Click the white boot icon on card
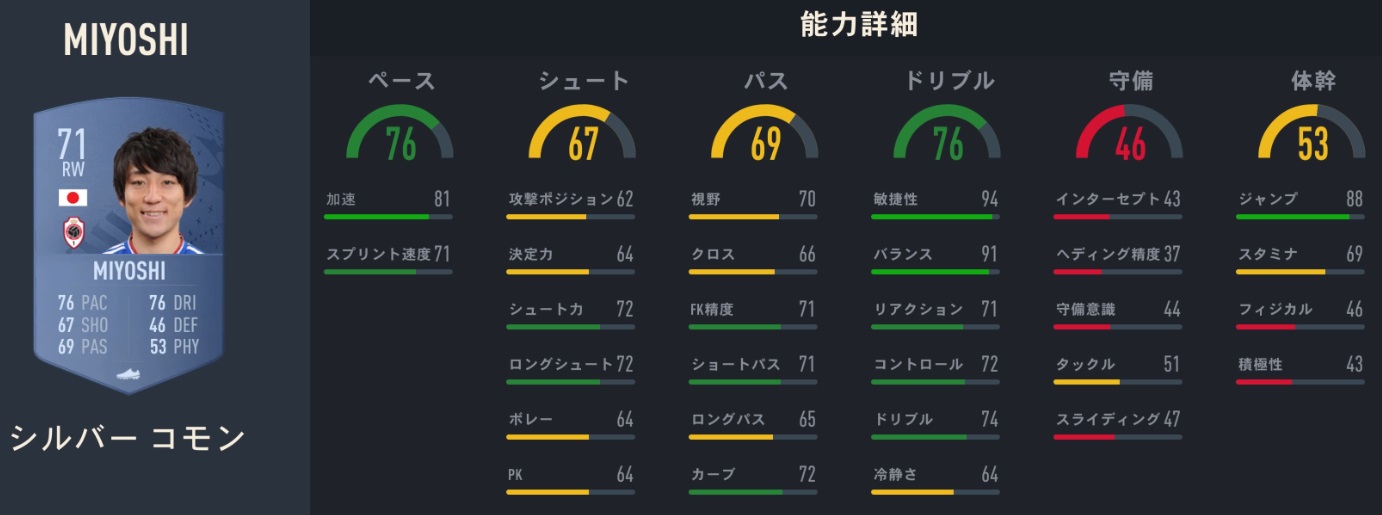The height and width of the screenshot is (515, 1382). pyautogui.click(x=128, y=375)
